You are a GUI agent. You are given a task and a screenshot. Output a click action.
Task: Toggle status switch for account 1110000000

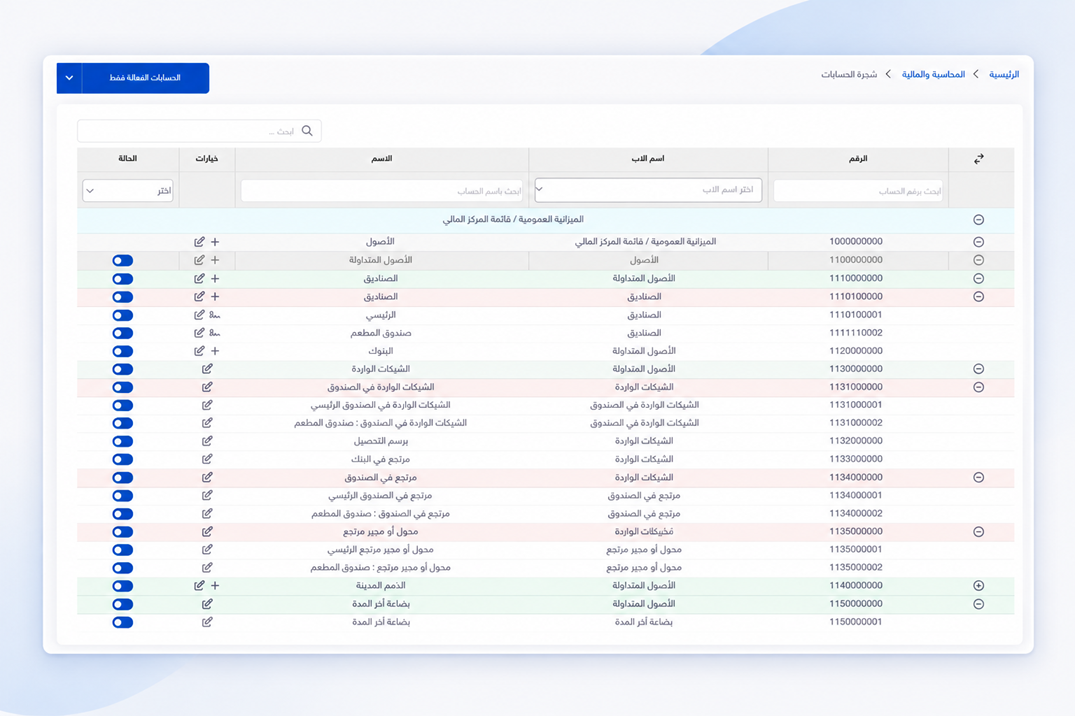(123, 279)
